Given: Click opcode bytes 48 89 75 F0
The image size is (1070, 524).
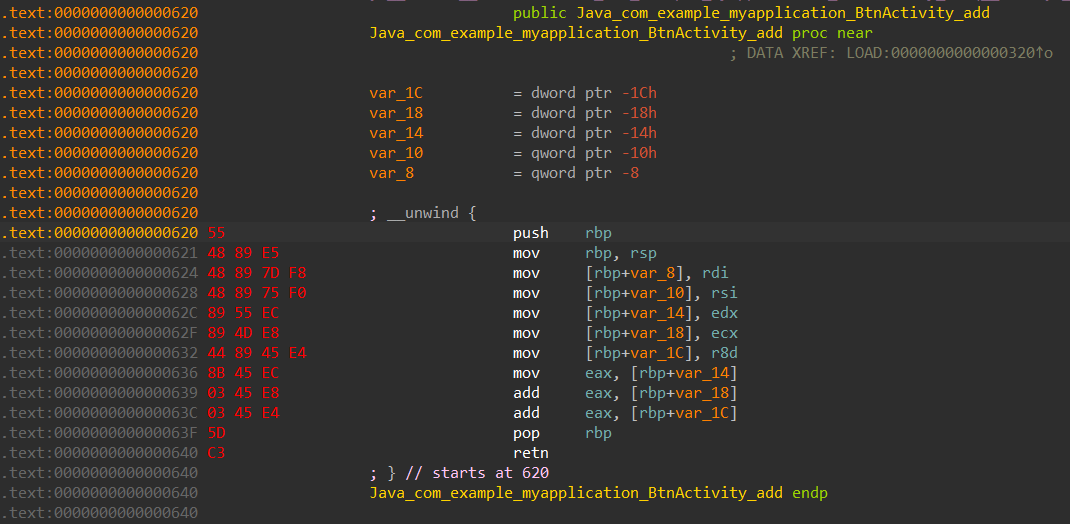Looking at the screenshot, I should pyautogui.click(x=257, y=293).
